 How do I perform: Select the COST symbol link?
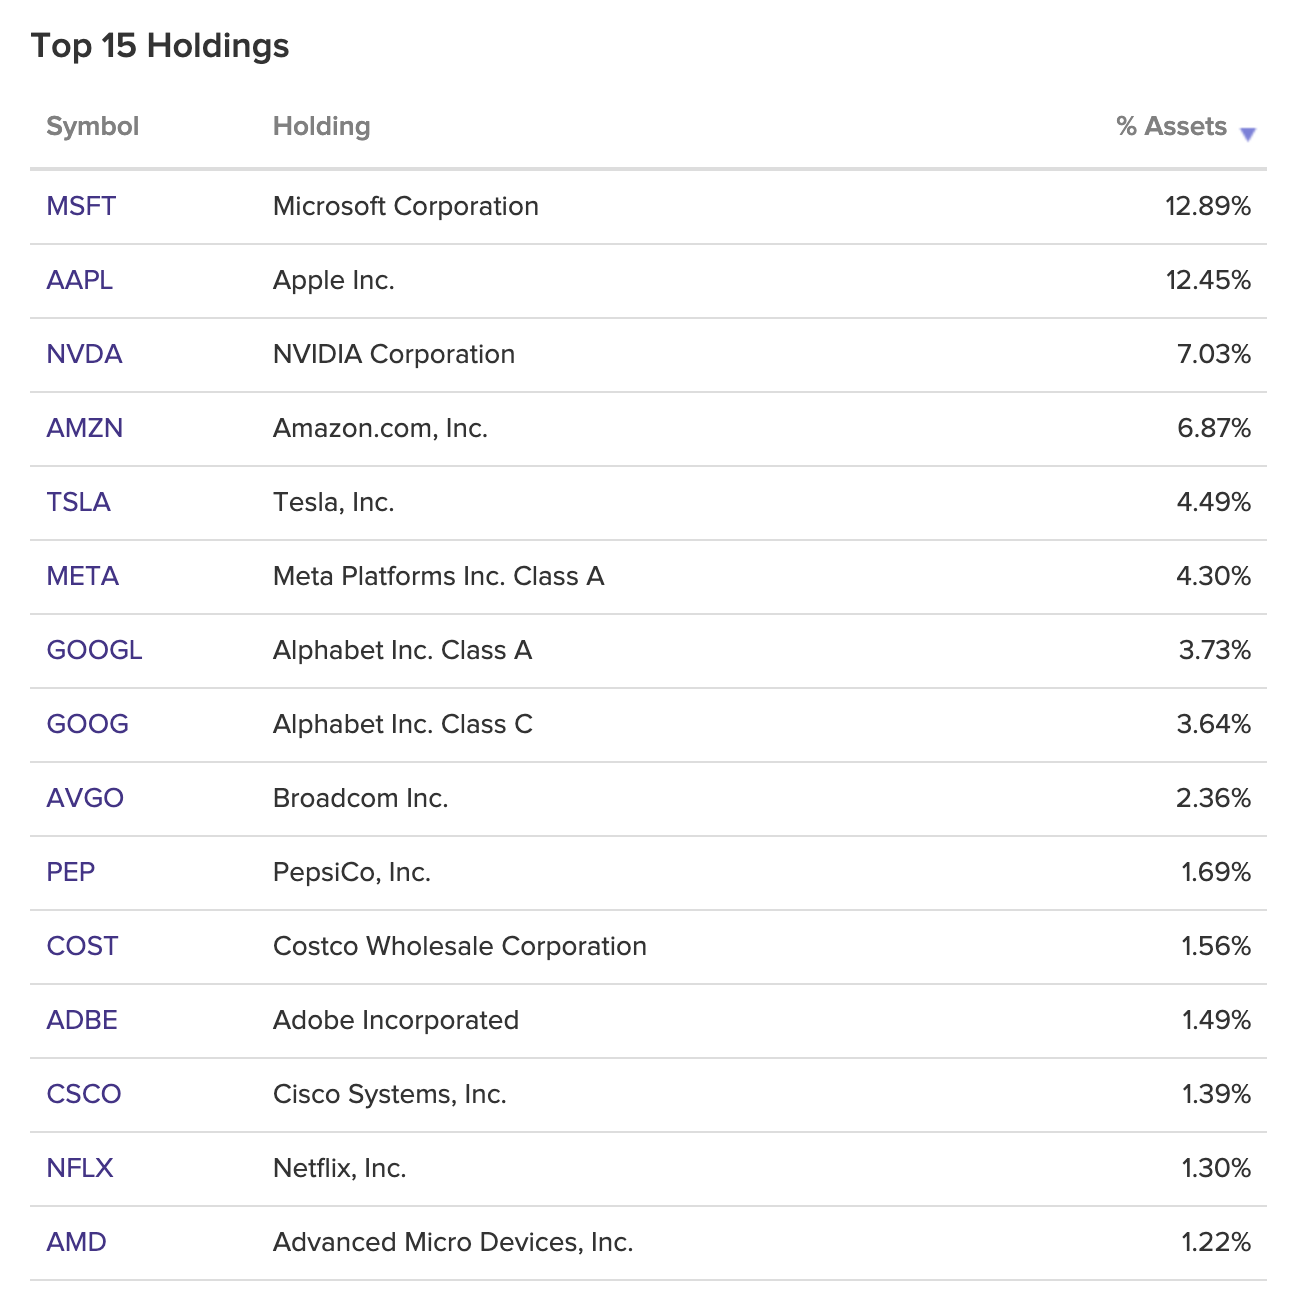coord(82,946)
